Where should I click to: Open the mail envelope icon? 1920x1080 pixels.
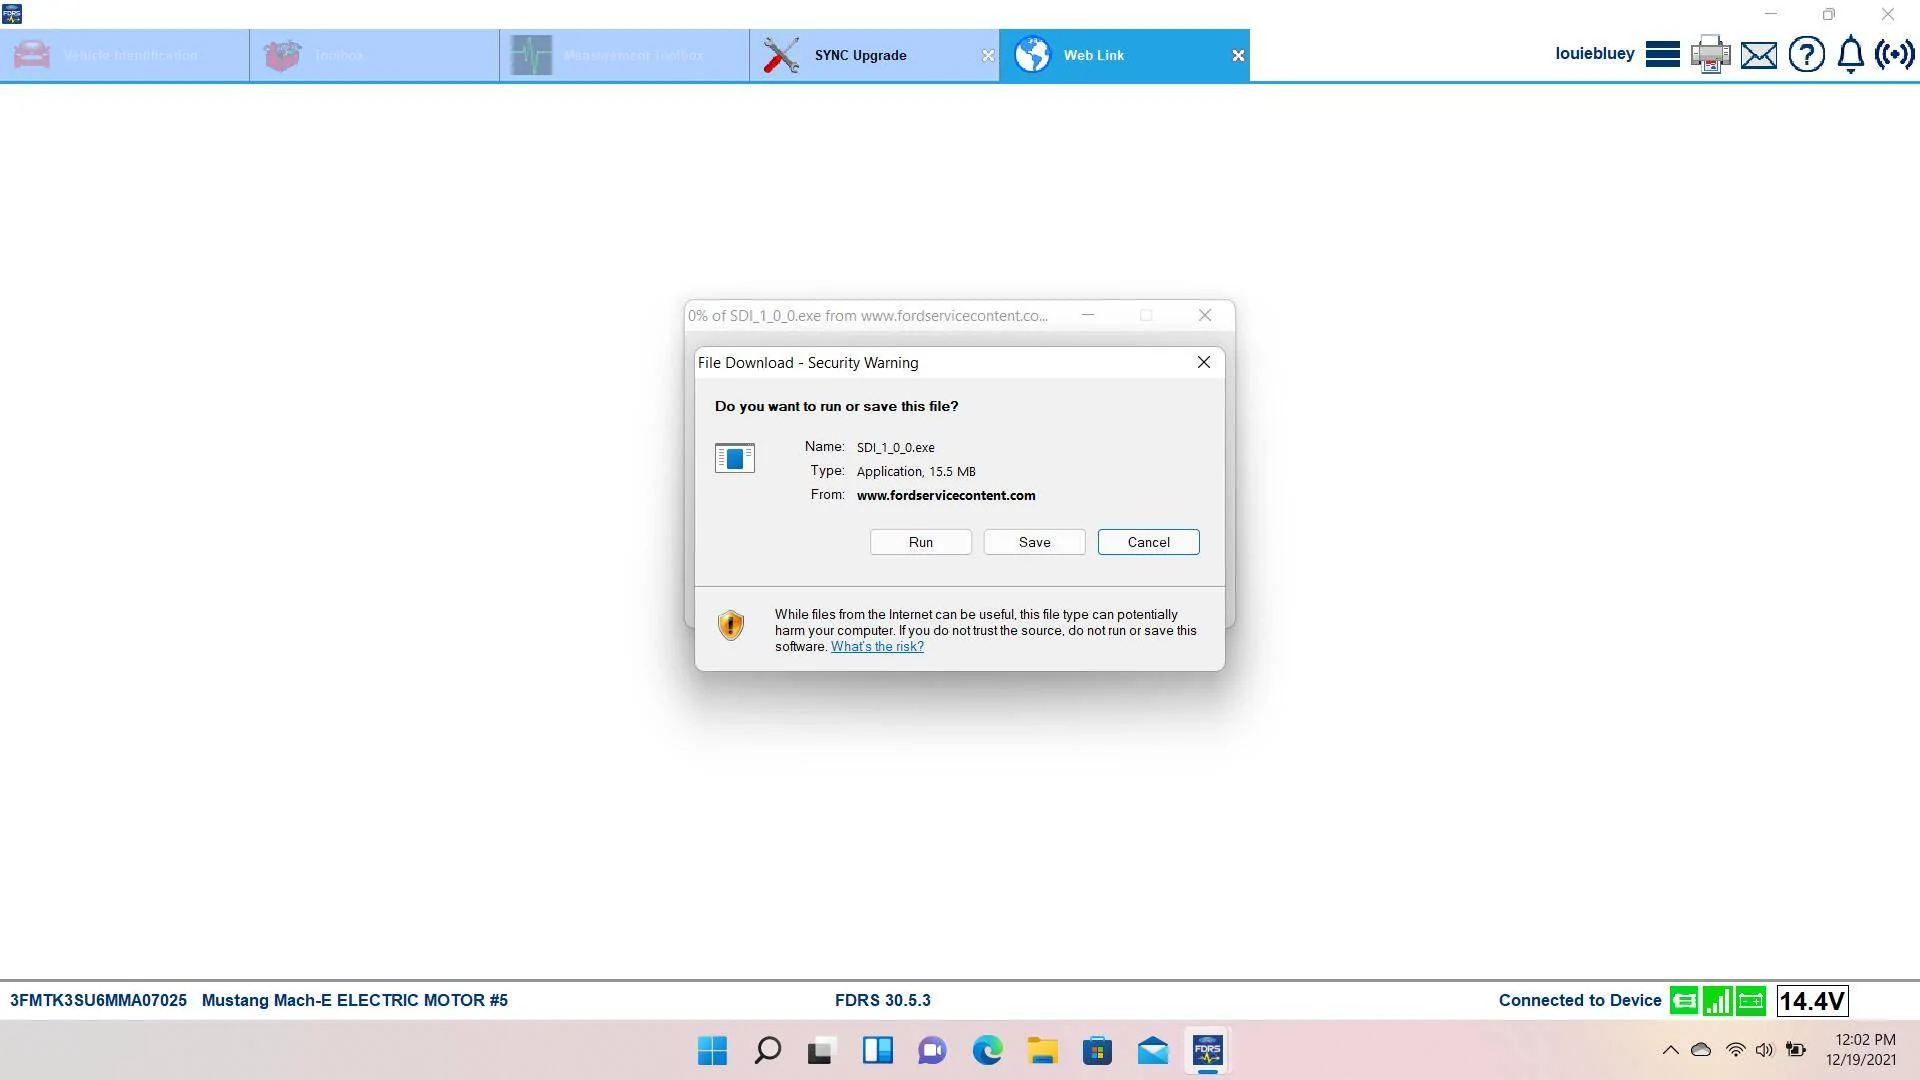(1758, 55)
